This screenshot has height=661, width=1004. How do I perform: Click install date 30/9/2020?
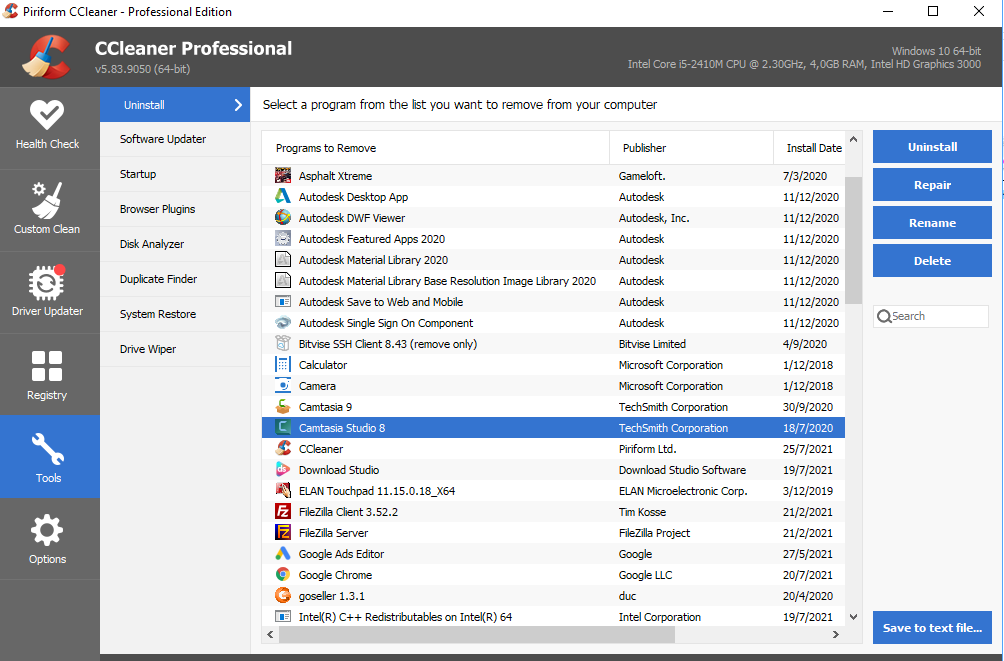(x=807, y=407)
